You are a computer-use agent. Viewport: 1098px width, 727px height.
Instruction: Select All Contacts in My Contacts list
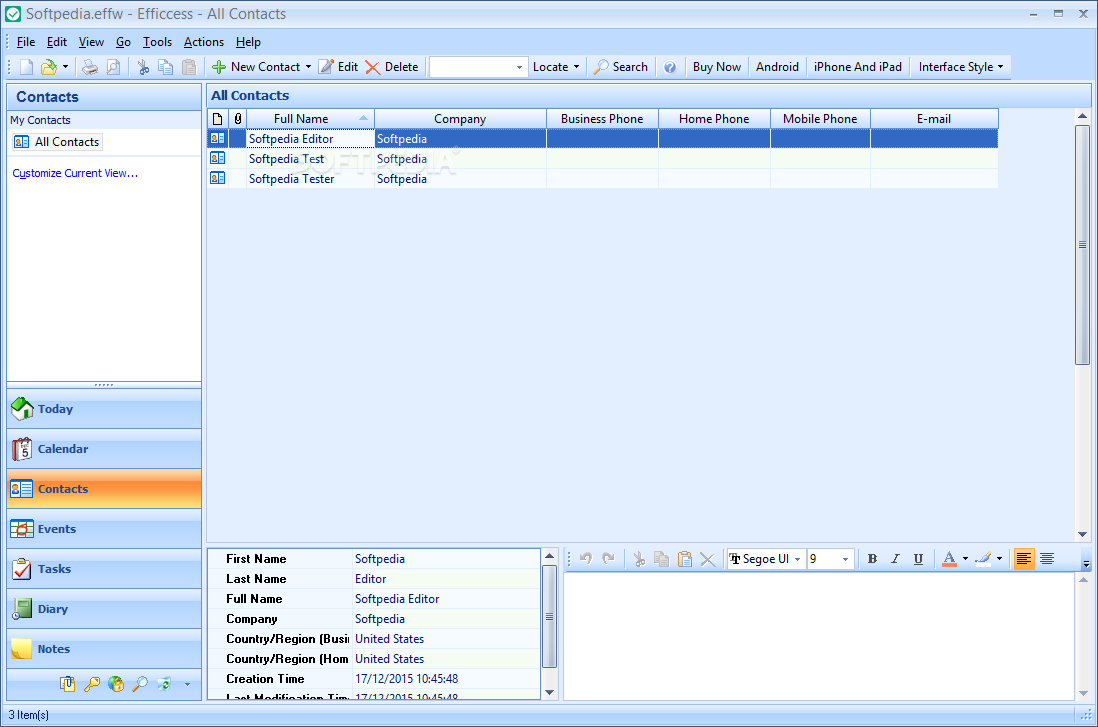[x=57, y=142]
